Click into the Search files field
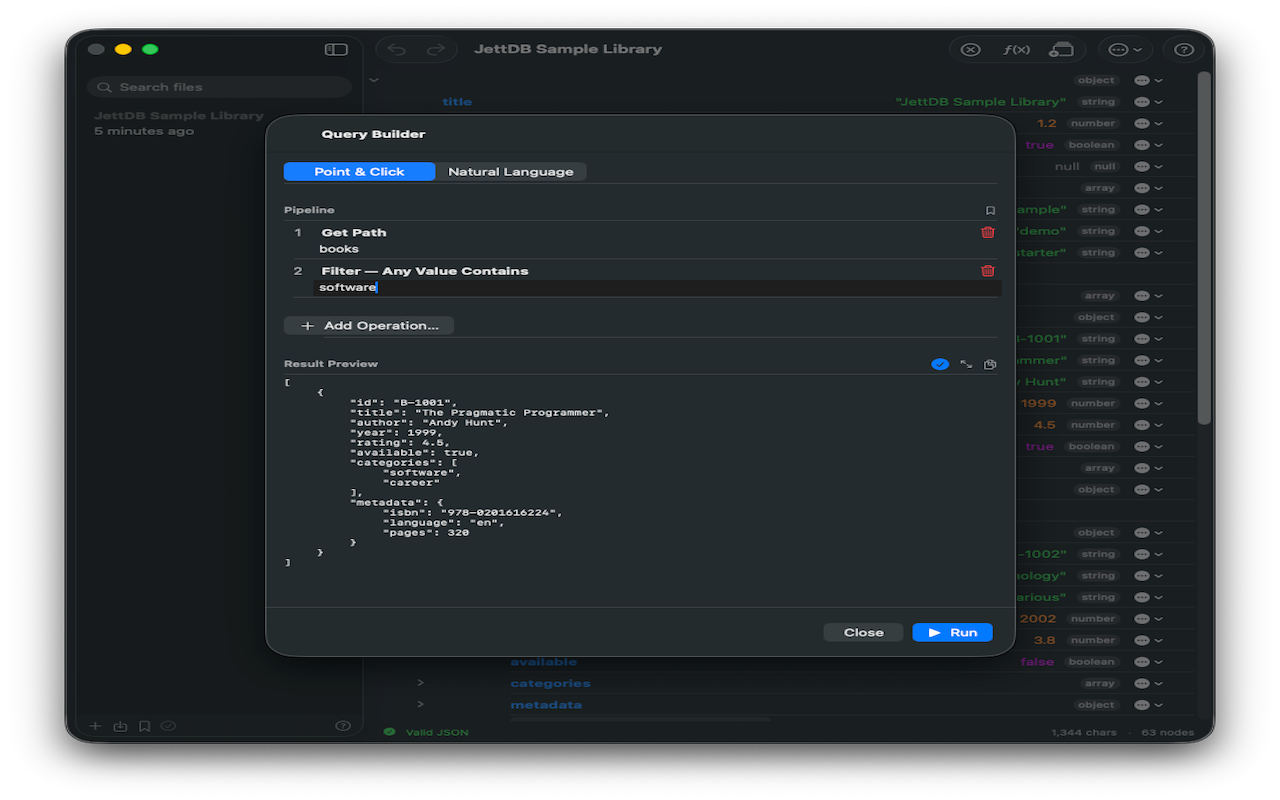 [219, 87]
